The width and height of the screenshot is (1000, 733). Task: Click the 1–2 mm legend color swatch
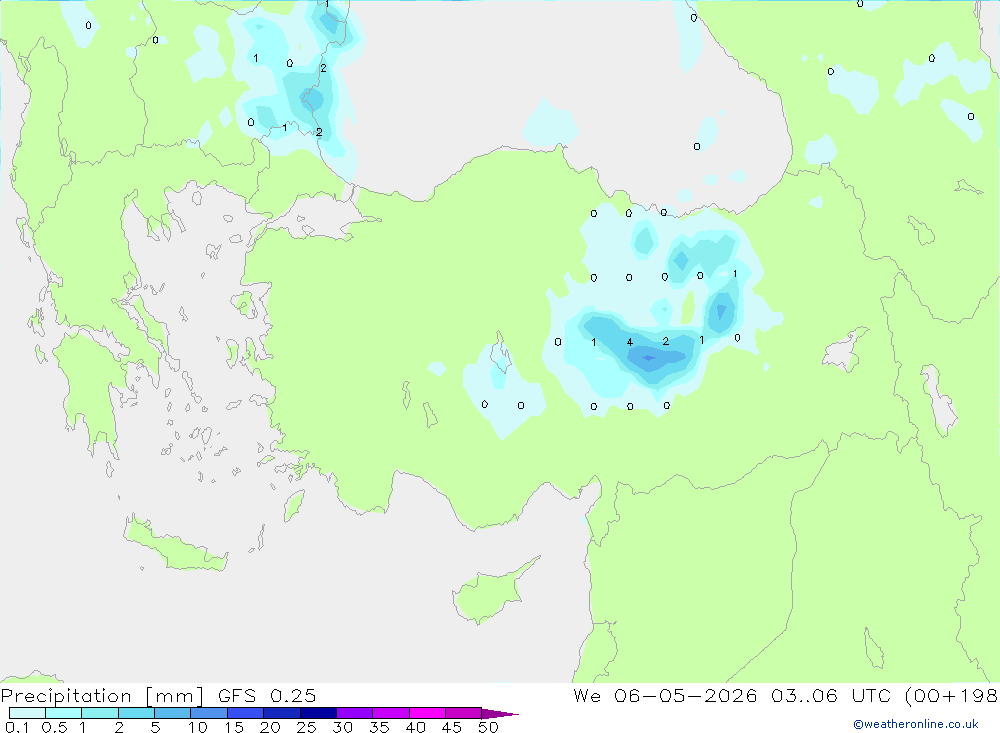coord(100,713)
